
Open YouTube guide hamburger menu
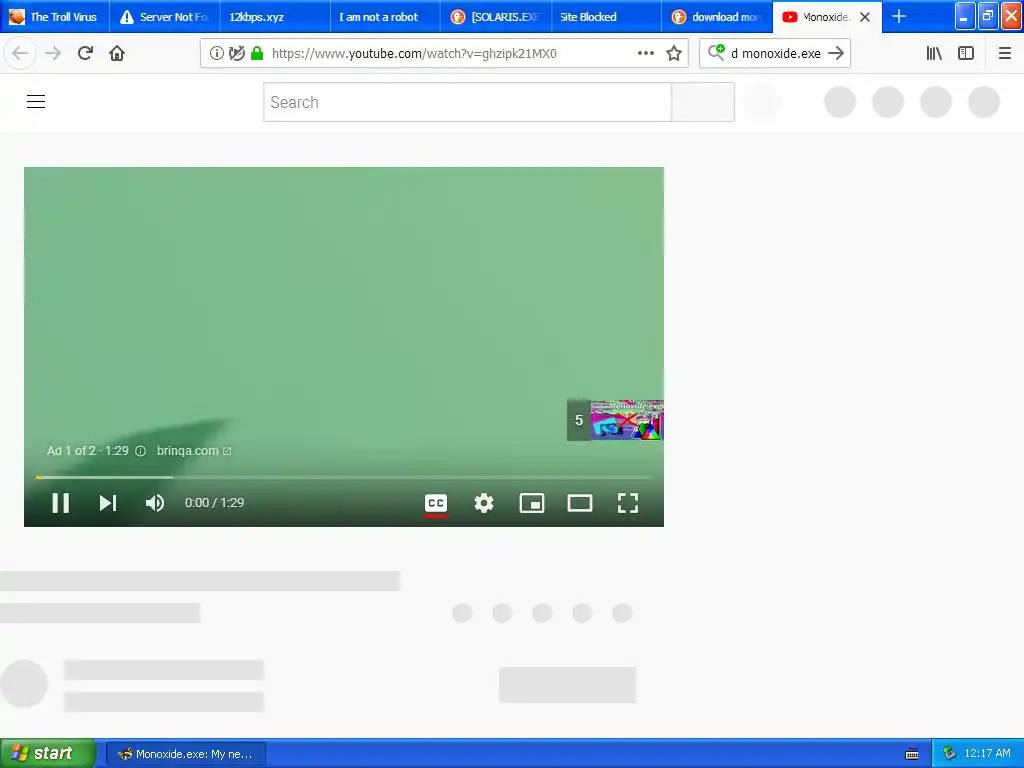pos(36,102)
